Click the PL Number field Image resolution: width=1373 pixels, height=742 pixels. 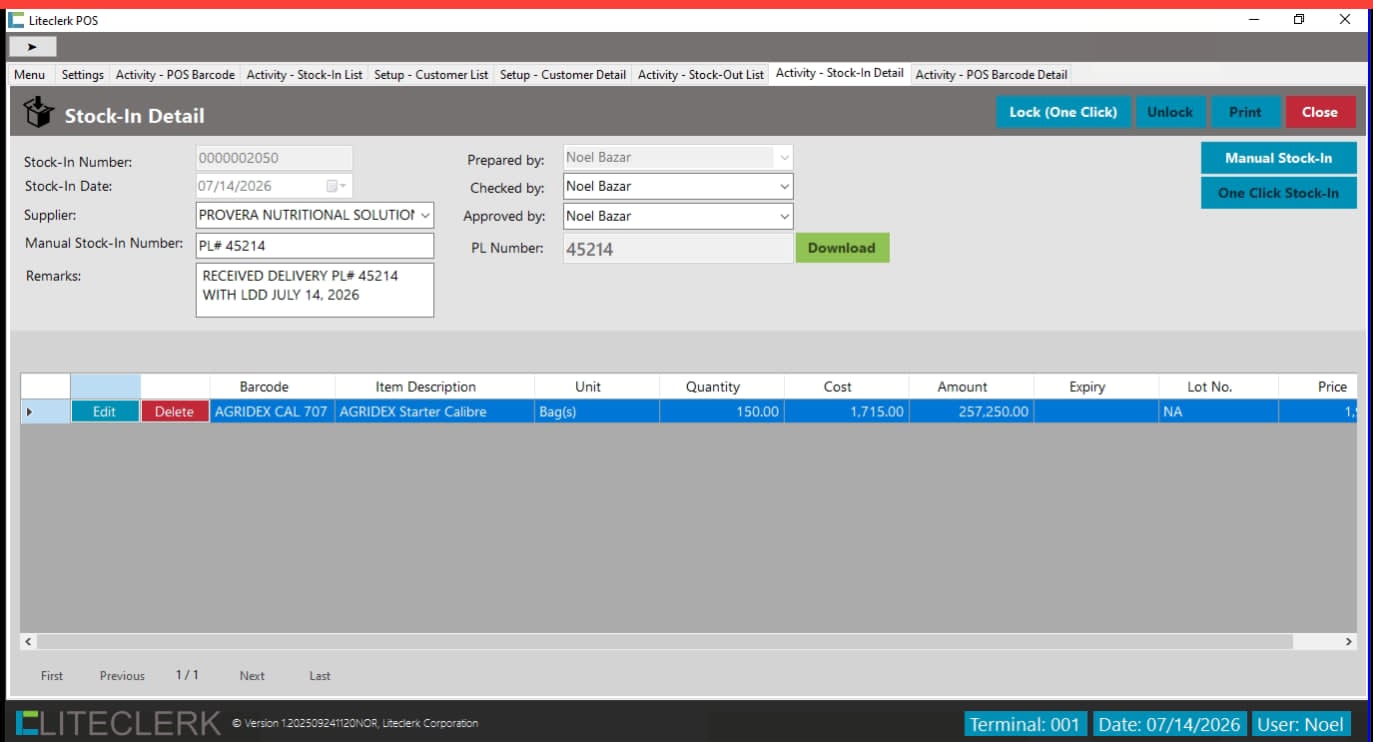tap(678, 249)
